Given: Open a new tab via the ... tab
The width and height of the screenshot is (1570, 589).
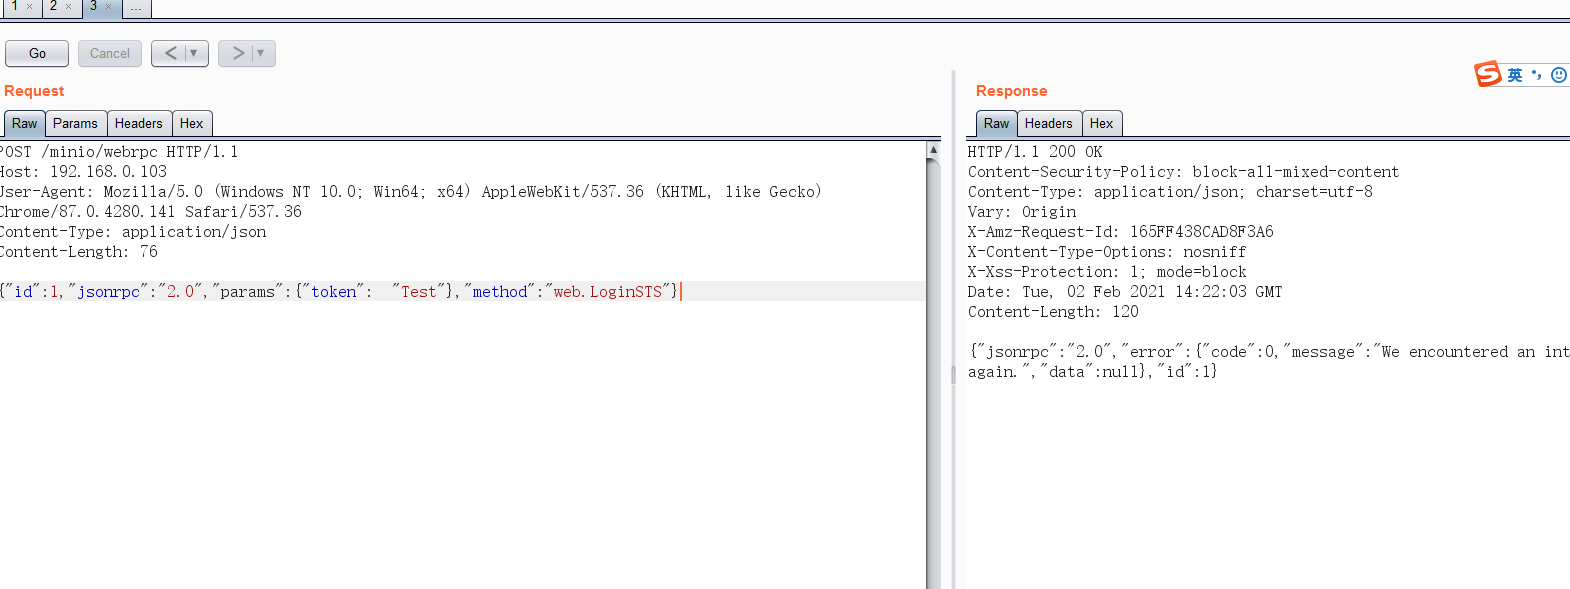Looking at the screenshot, I should [136, 8].
